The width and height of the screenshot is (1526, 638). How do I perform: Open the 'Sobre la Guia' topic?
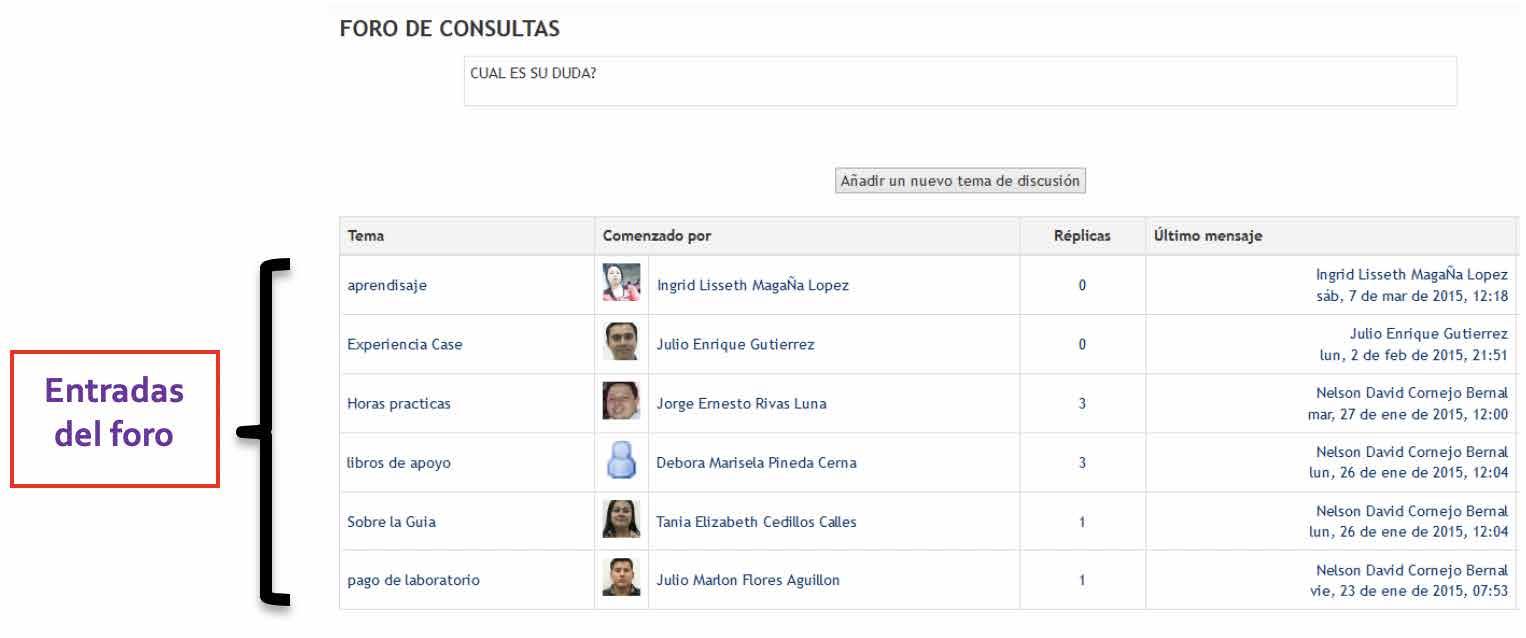pyautogui.click(x=392, y=522)
